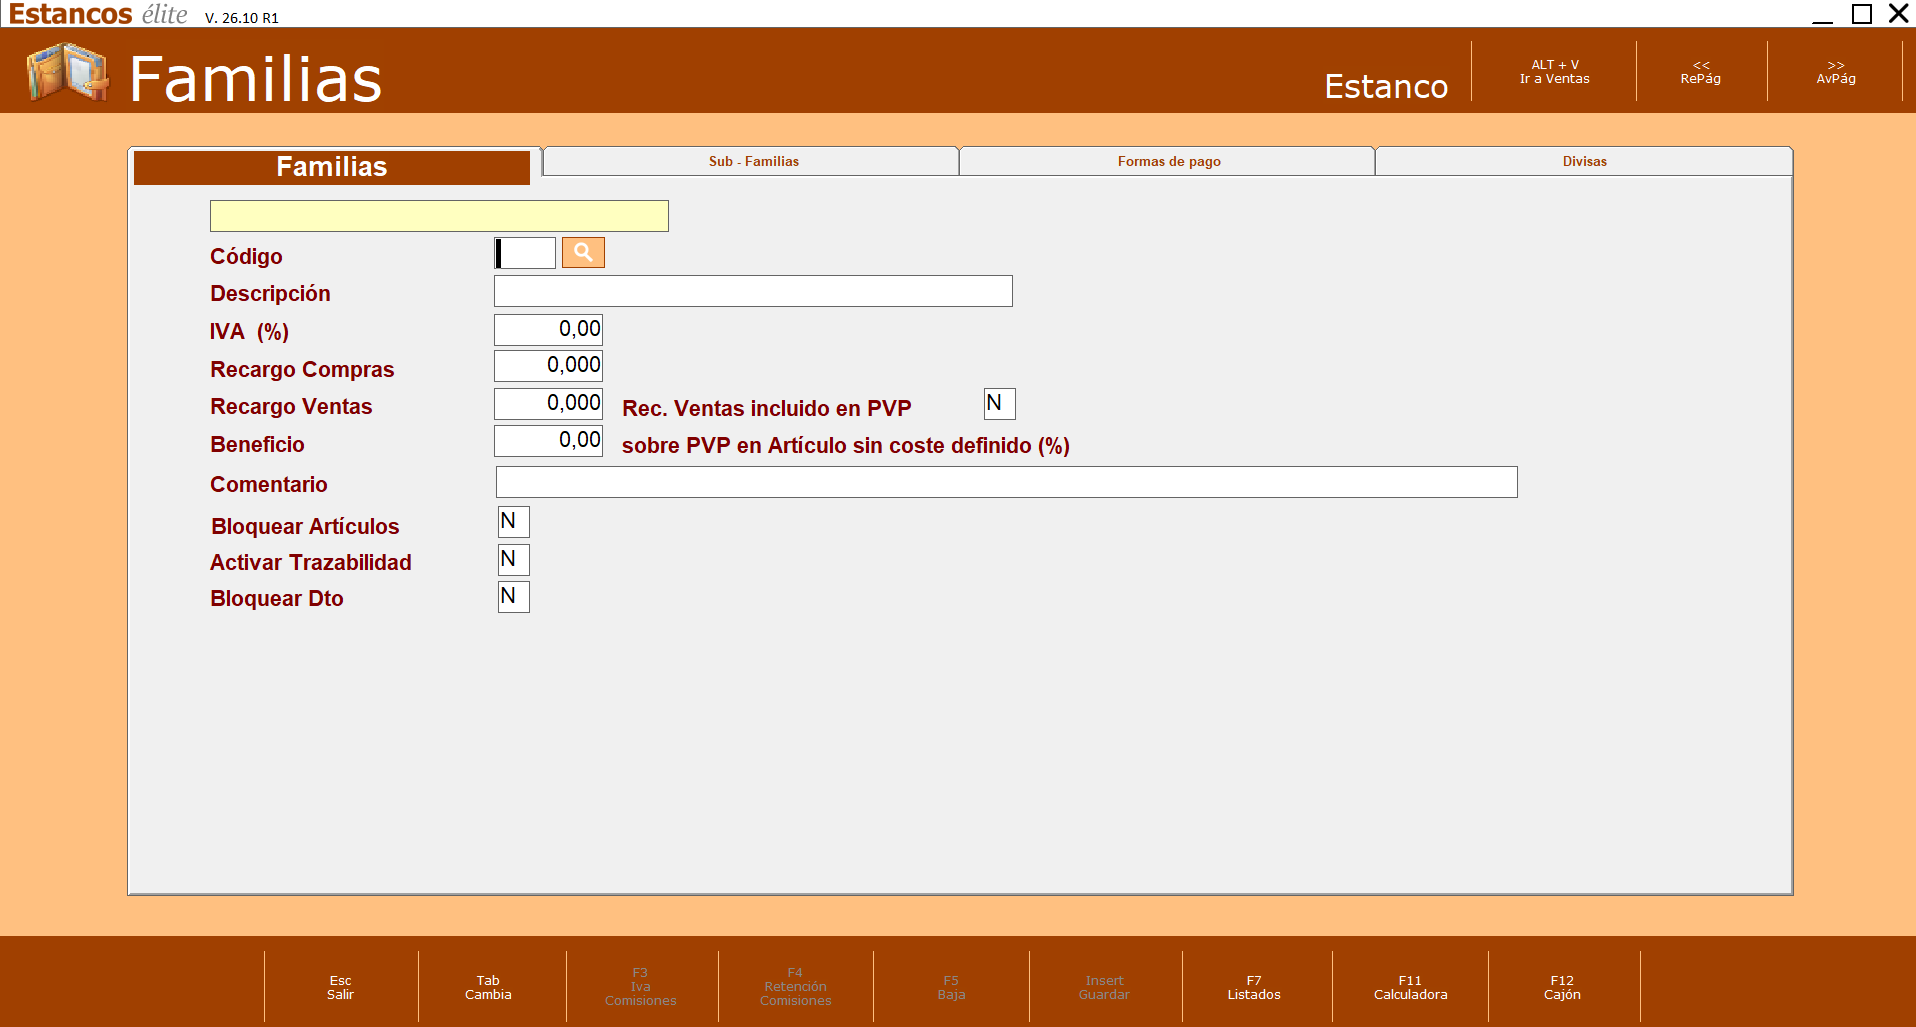Click the F5 Baja button

[x=951, y=987]
